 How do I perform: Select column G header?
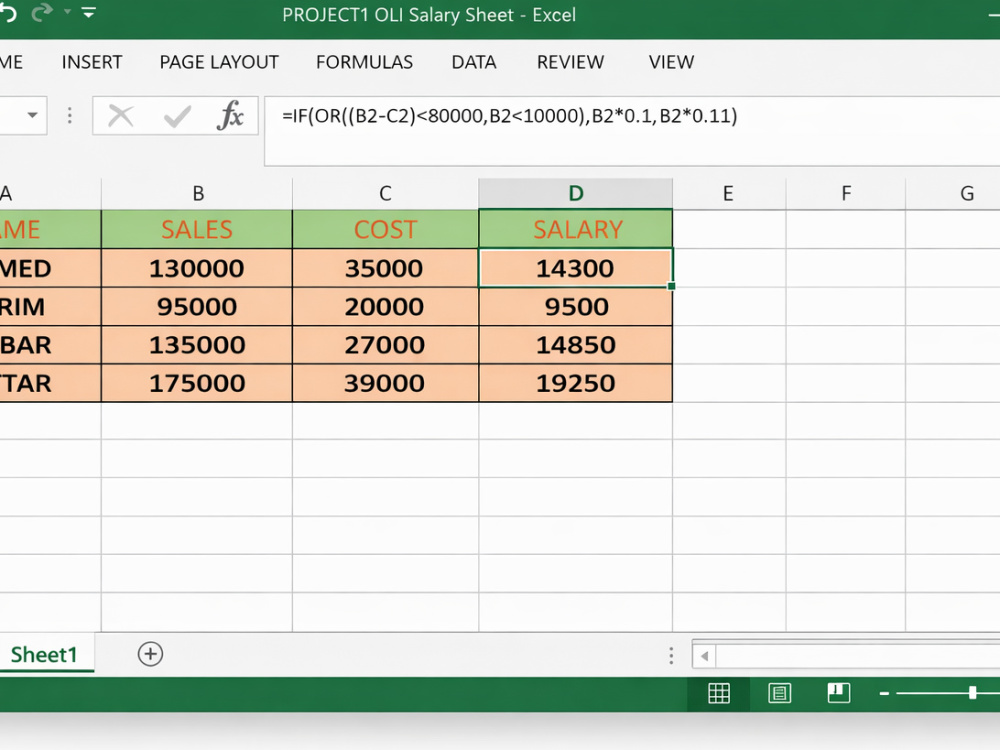point(953,193)
